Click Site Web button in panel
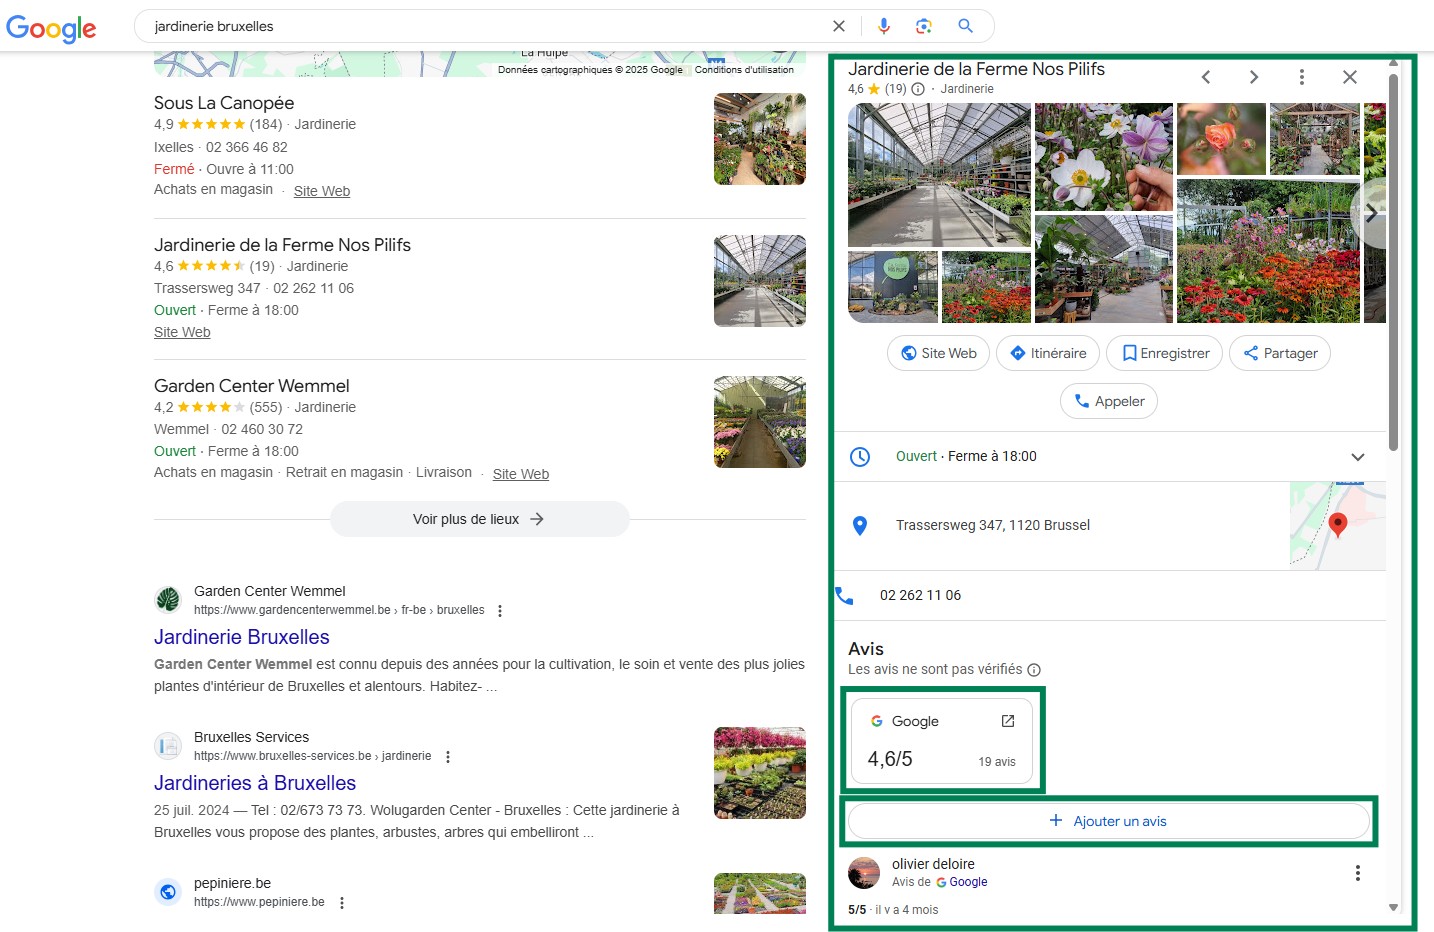The width and height of the screenshot is (1434, 932). click(938, 353)
